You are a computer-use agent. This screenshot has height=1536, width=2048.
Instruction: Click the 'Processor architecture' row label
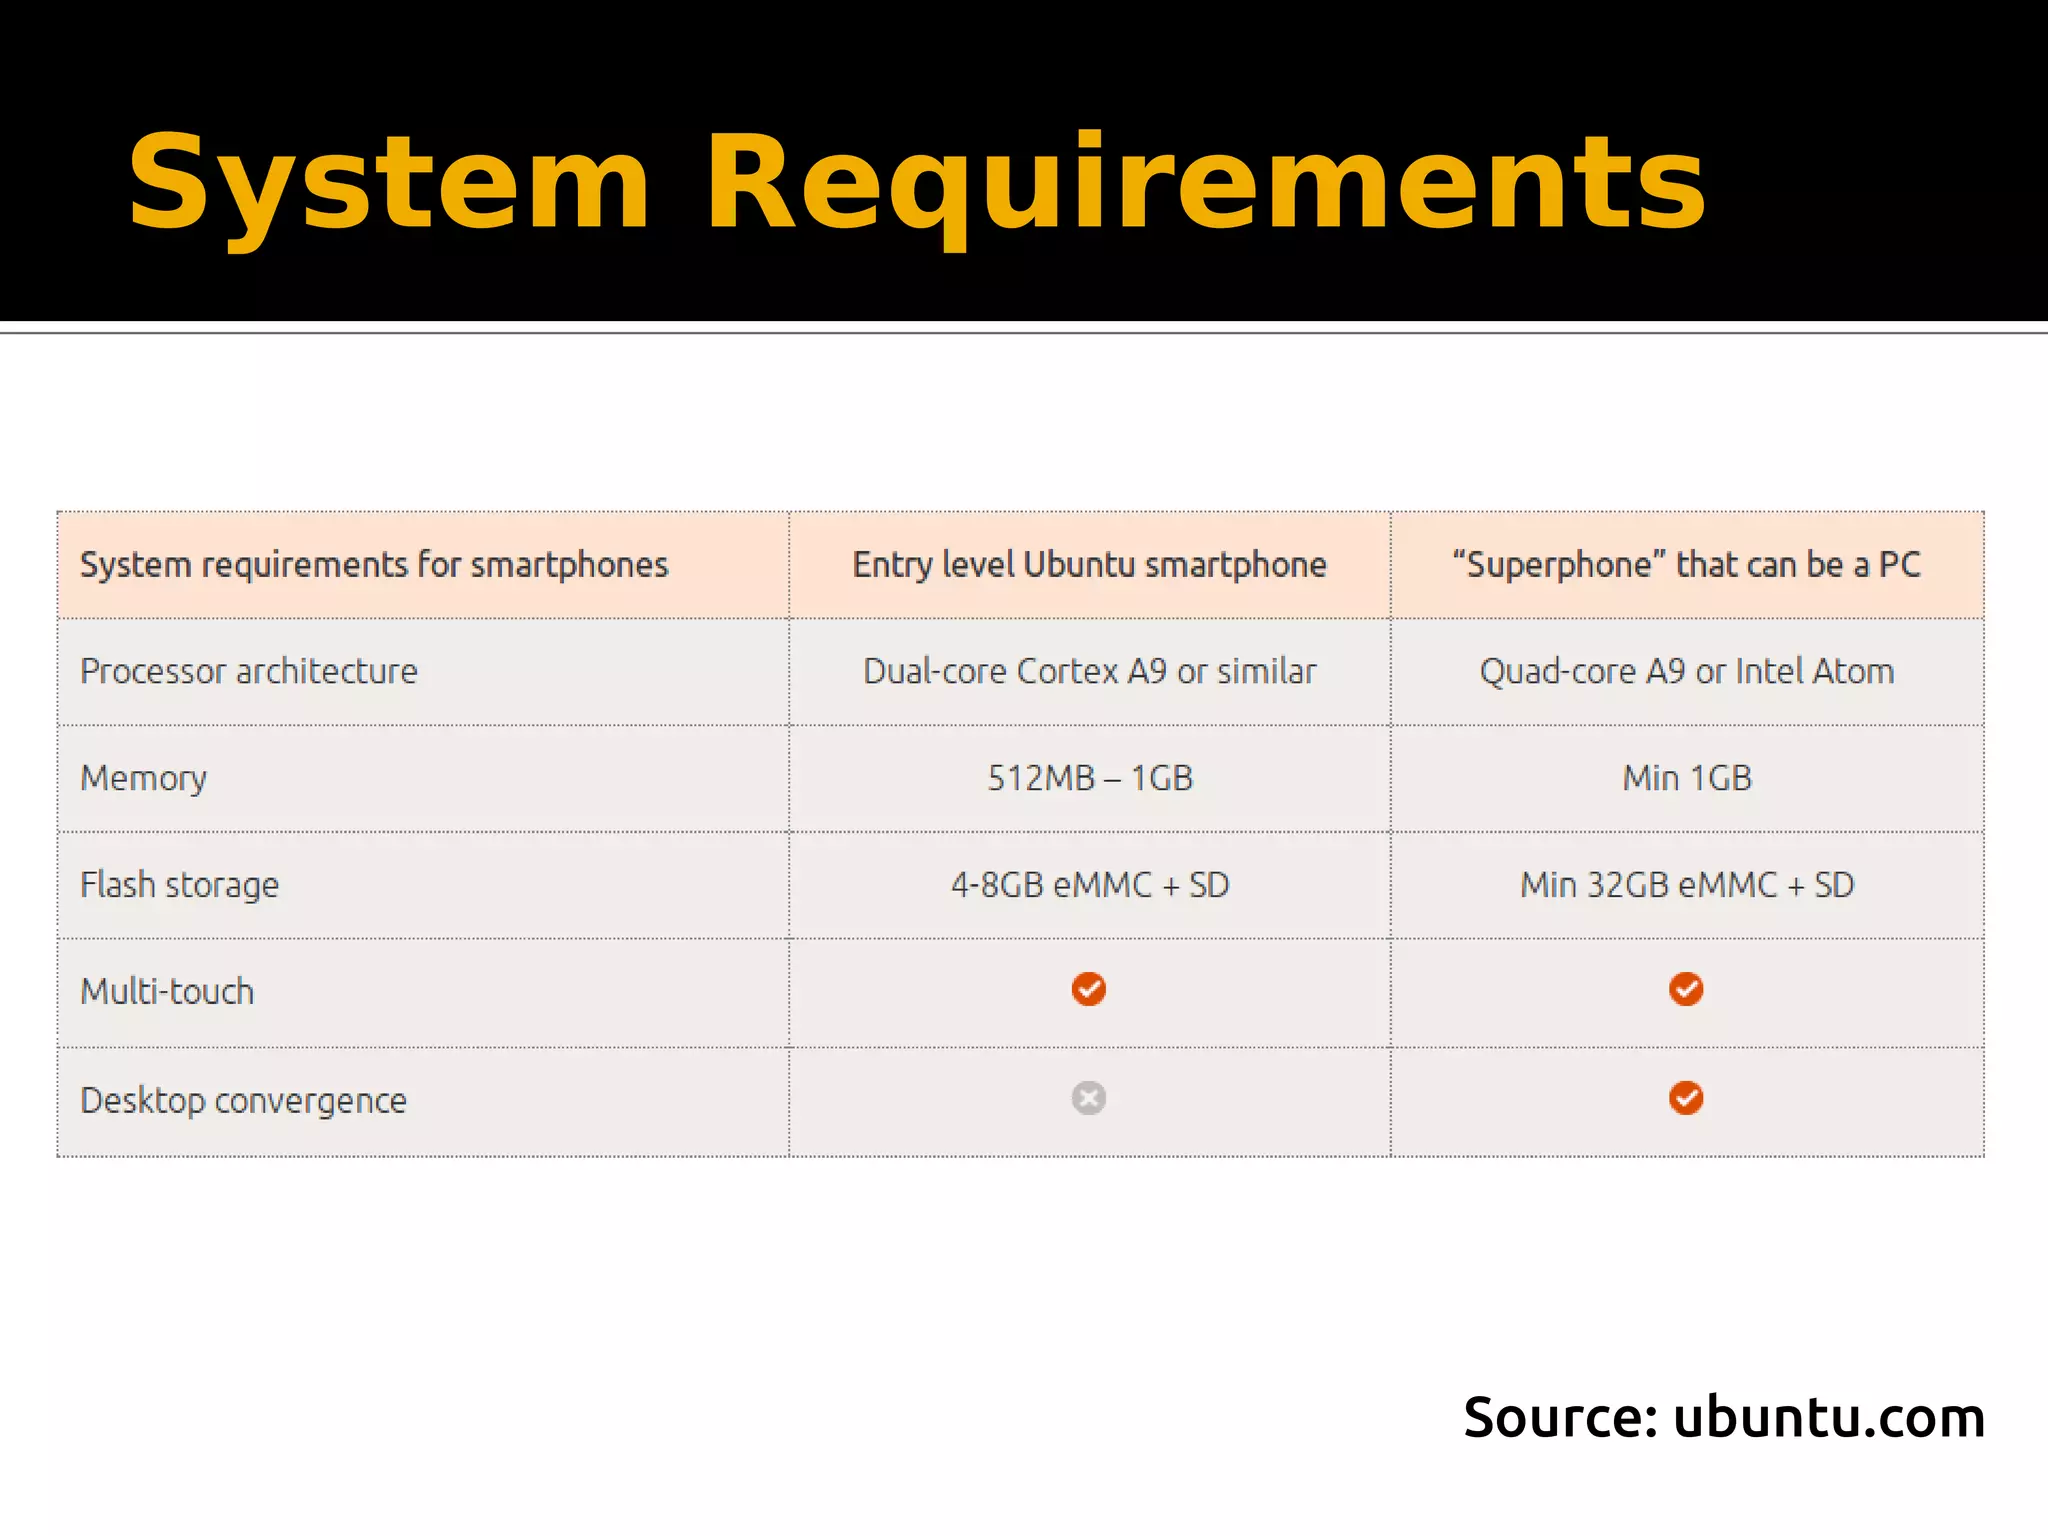pyautogui.click(x=249, y=671)
